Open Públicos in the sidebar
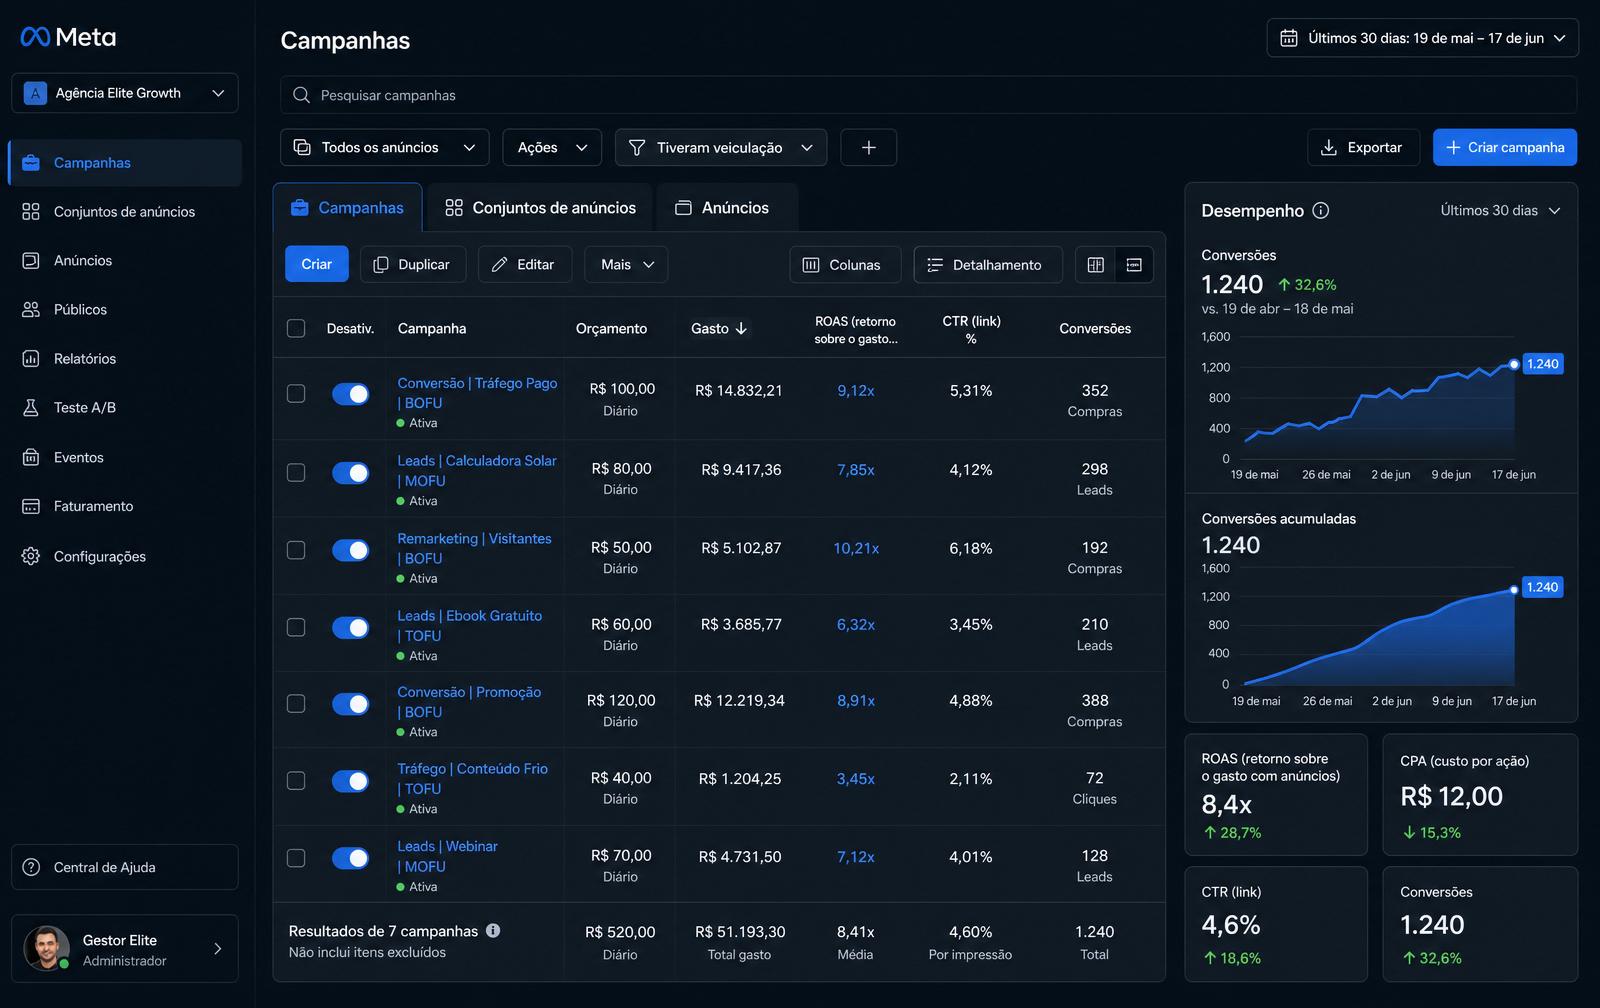Viewport: 1600px width, 1008px height. pos(125,309)
